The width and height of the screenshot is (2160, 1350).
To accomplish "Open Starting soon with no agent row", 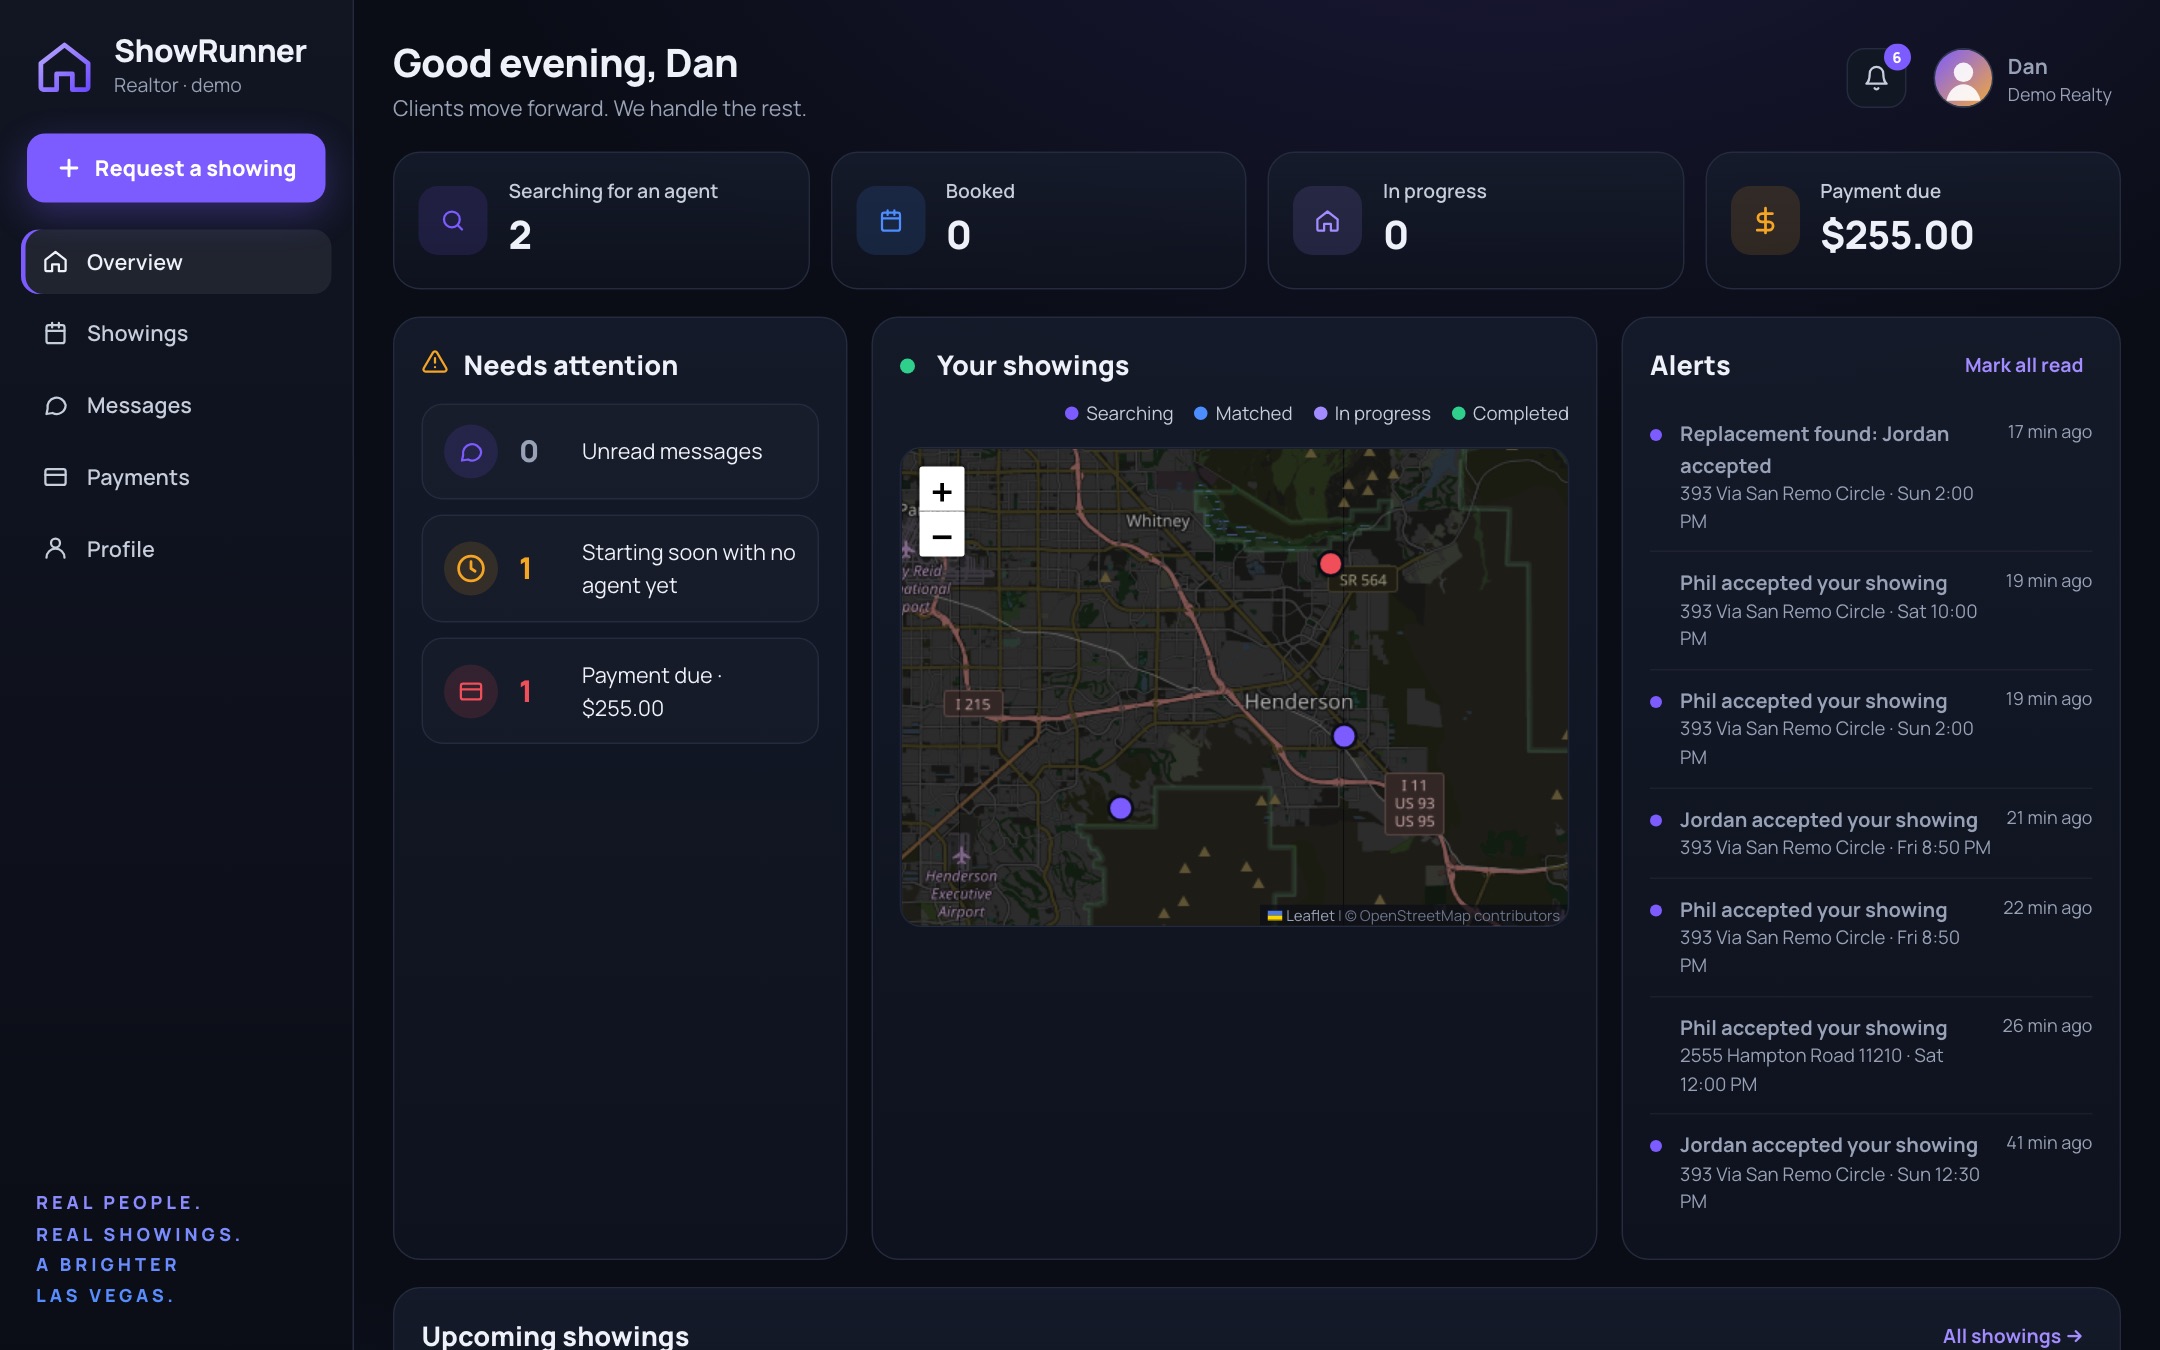I will pyautogui.click(x=620, y=568).
